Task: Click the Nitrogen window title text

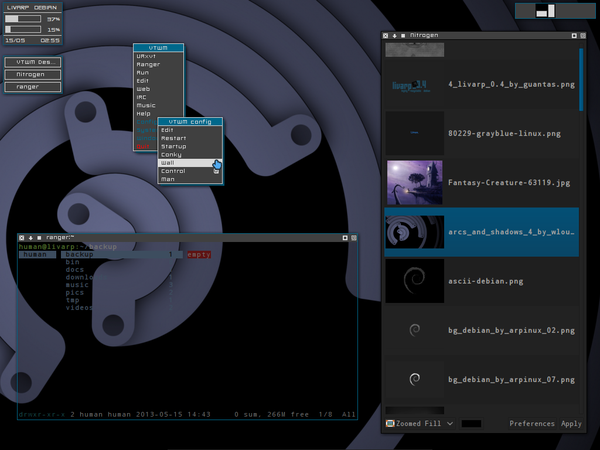Action: [424, 35]
